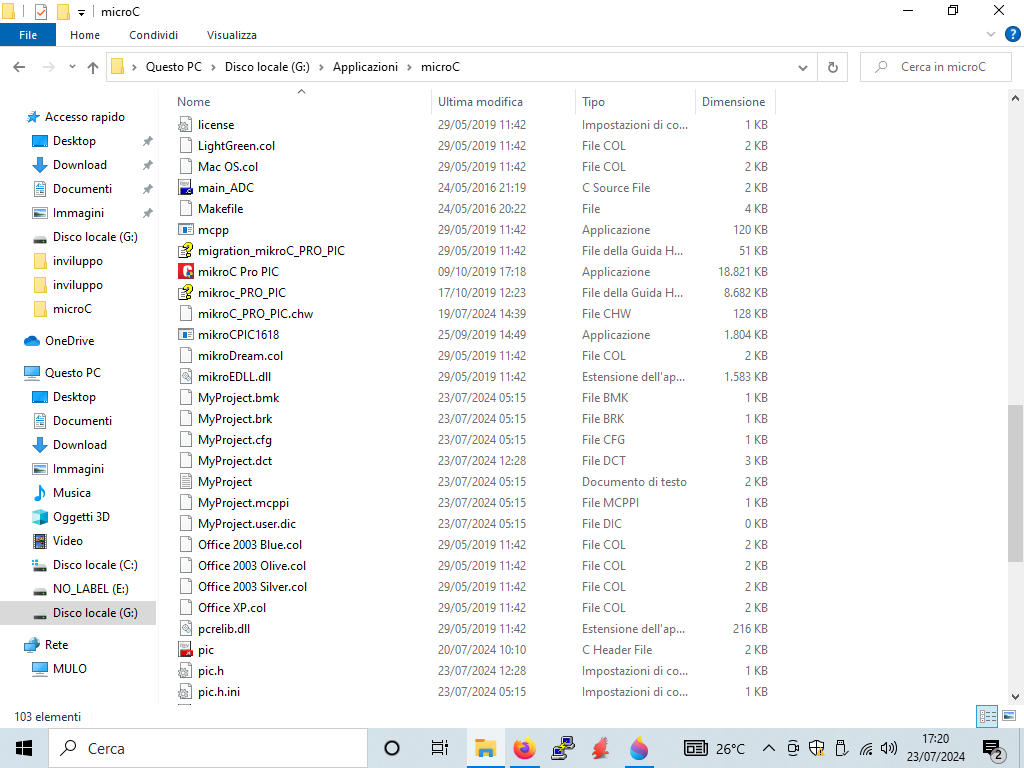Viewport: 1024px width, 768px height.
Task: Open Disco locale (C:) in the navigation pane
Action: (x=95, y=565)
